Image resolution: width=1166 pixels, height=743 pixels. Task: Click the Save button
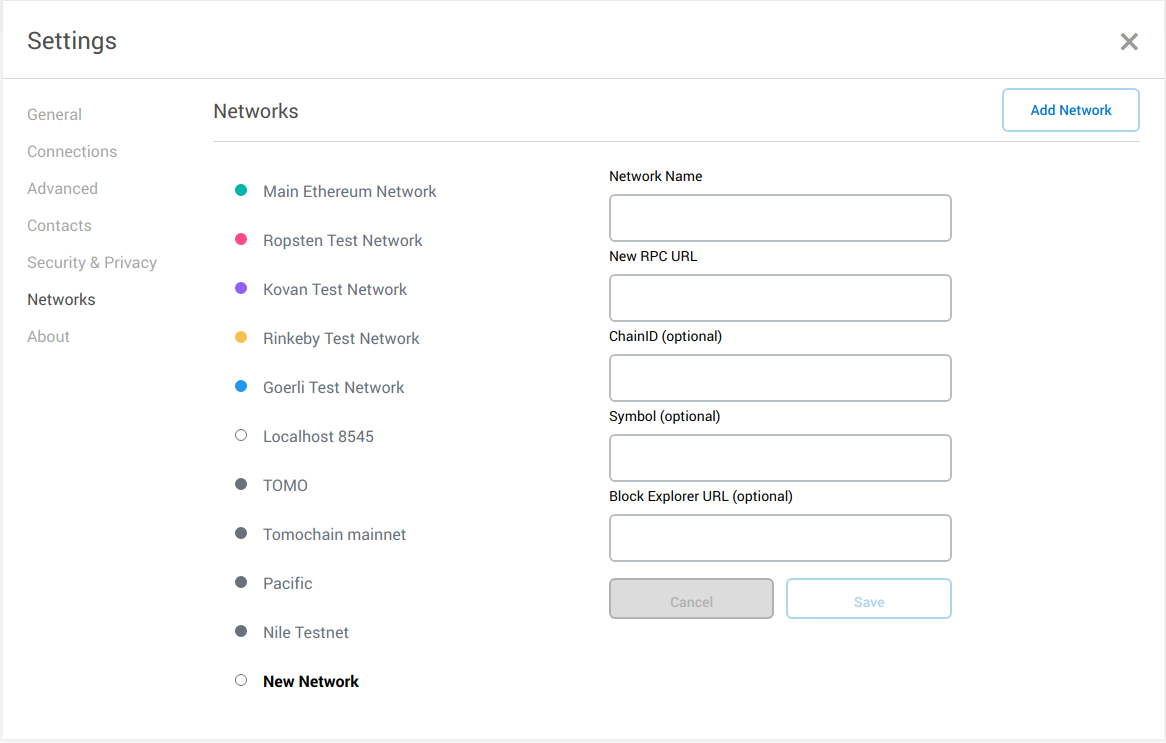click(868, 599)
